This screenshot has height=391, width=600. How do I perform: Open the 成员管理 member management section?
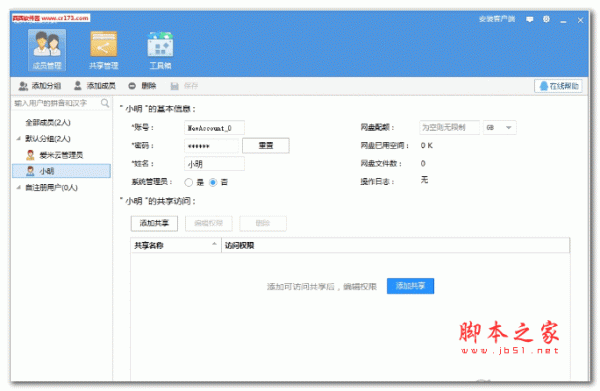pos(47,50)
